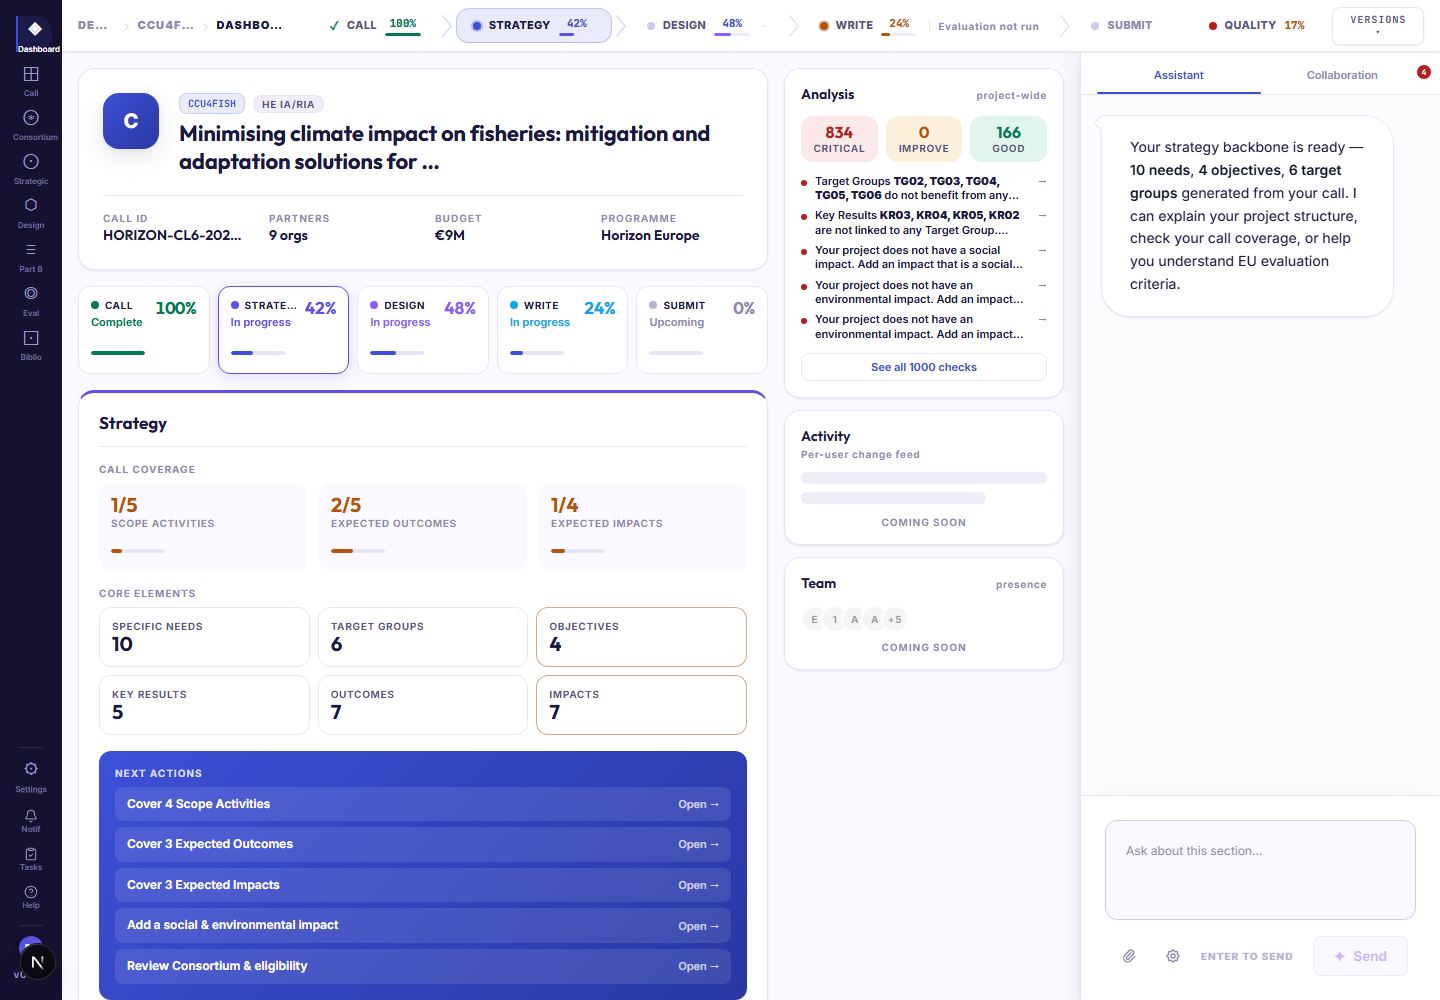Screen dimensions: 1440x1000
Task: Open the Tasks clipboard icon
Action: coord(31,854)
